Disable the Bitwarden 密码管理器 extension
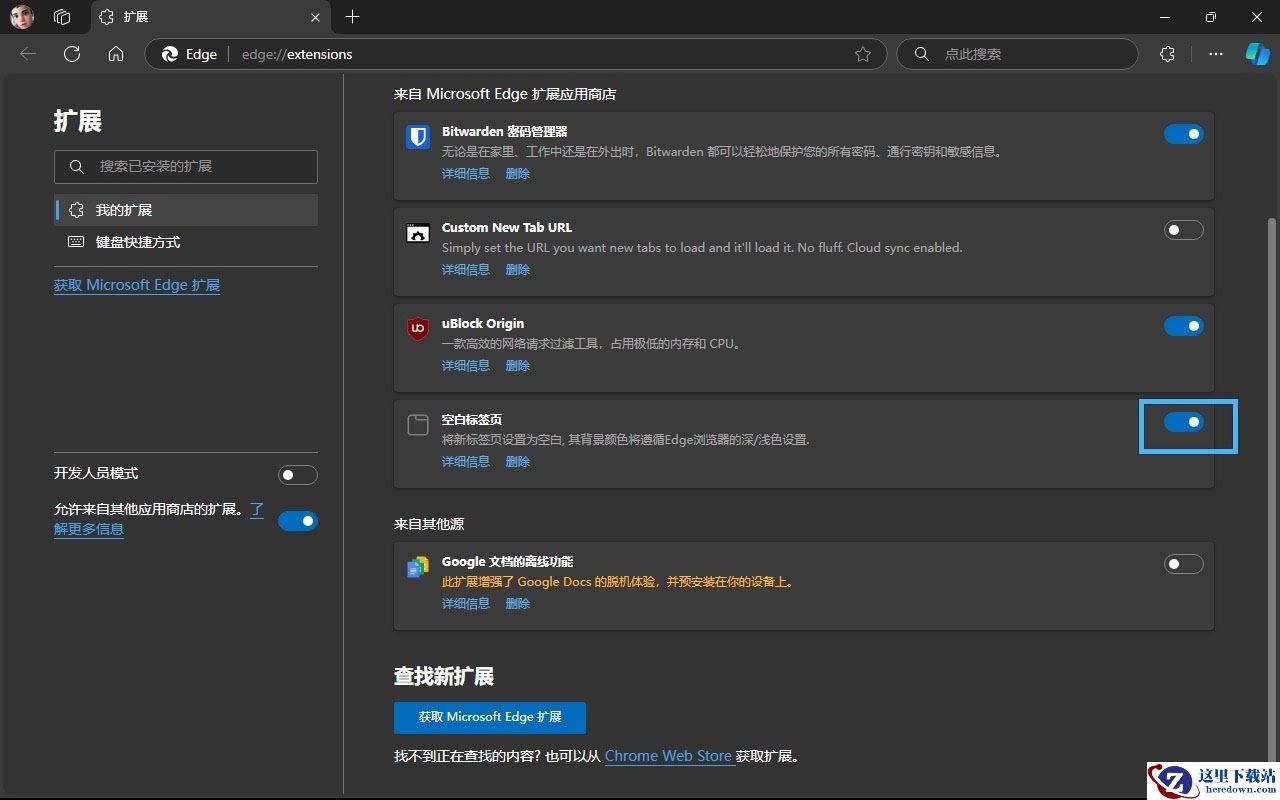Image resolution: width=1280 pixels, height=800 pixels. [1184, 134]
